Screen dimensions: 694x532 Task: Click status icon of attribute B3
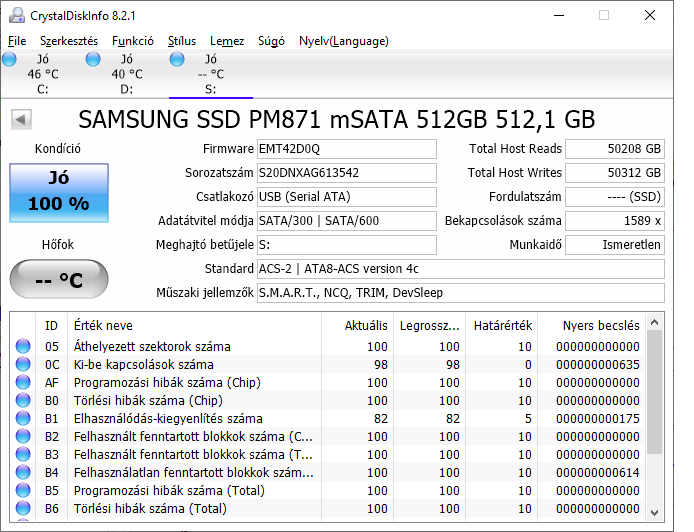[x=23, y=454]
